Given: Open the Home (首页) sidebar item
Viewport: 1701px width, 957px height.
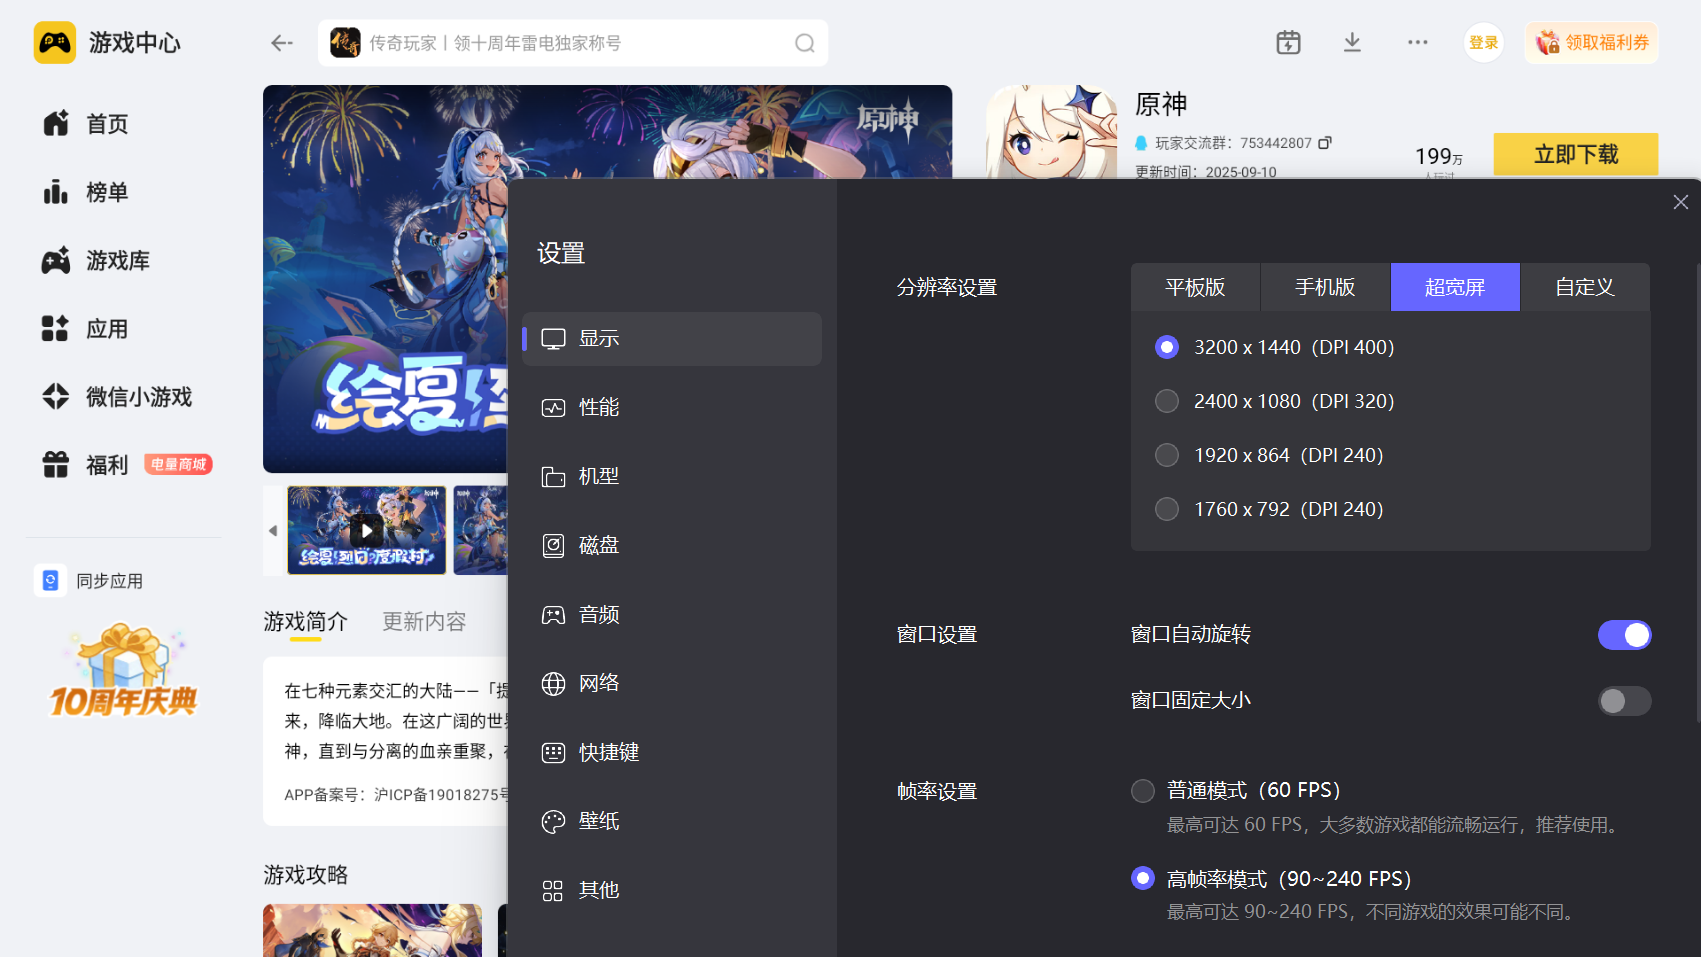Looking at the screenshot, I should click(x=86, y=124).
